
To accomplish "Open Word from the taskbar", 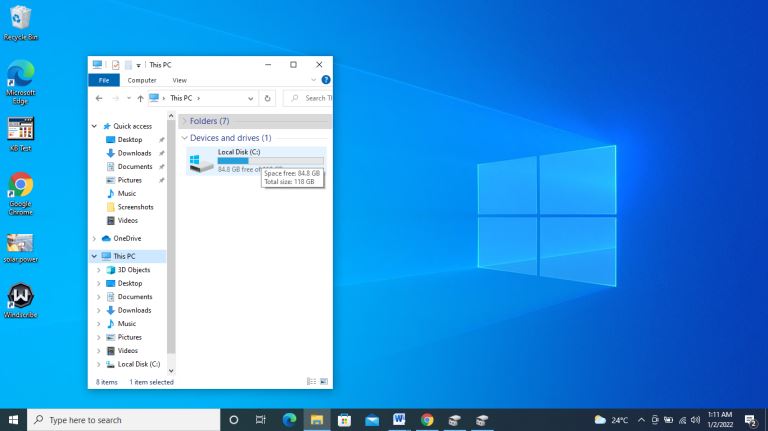I will [x=399, y=420].
